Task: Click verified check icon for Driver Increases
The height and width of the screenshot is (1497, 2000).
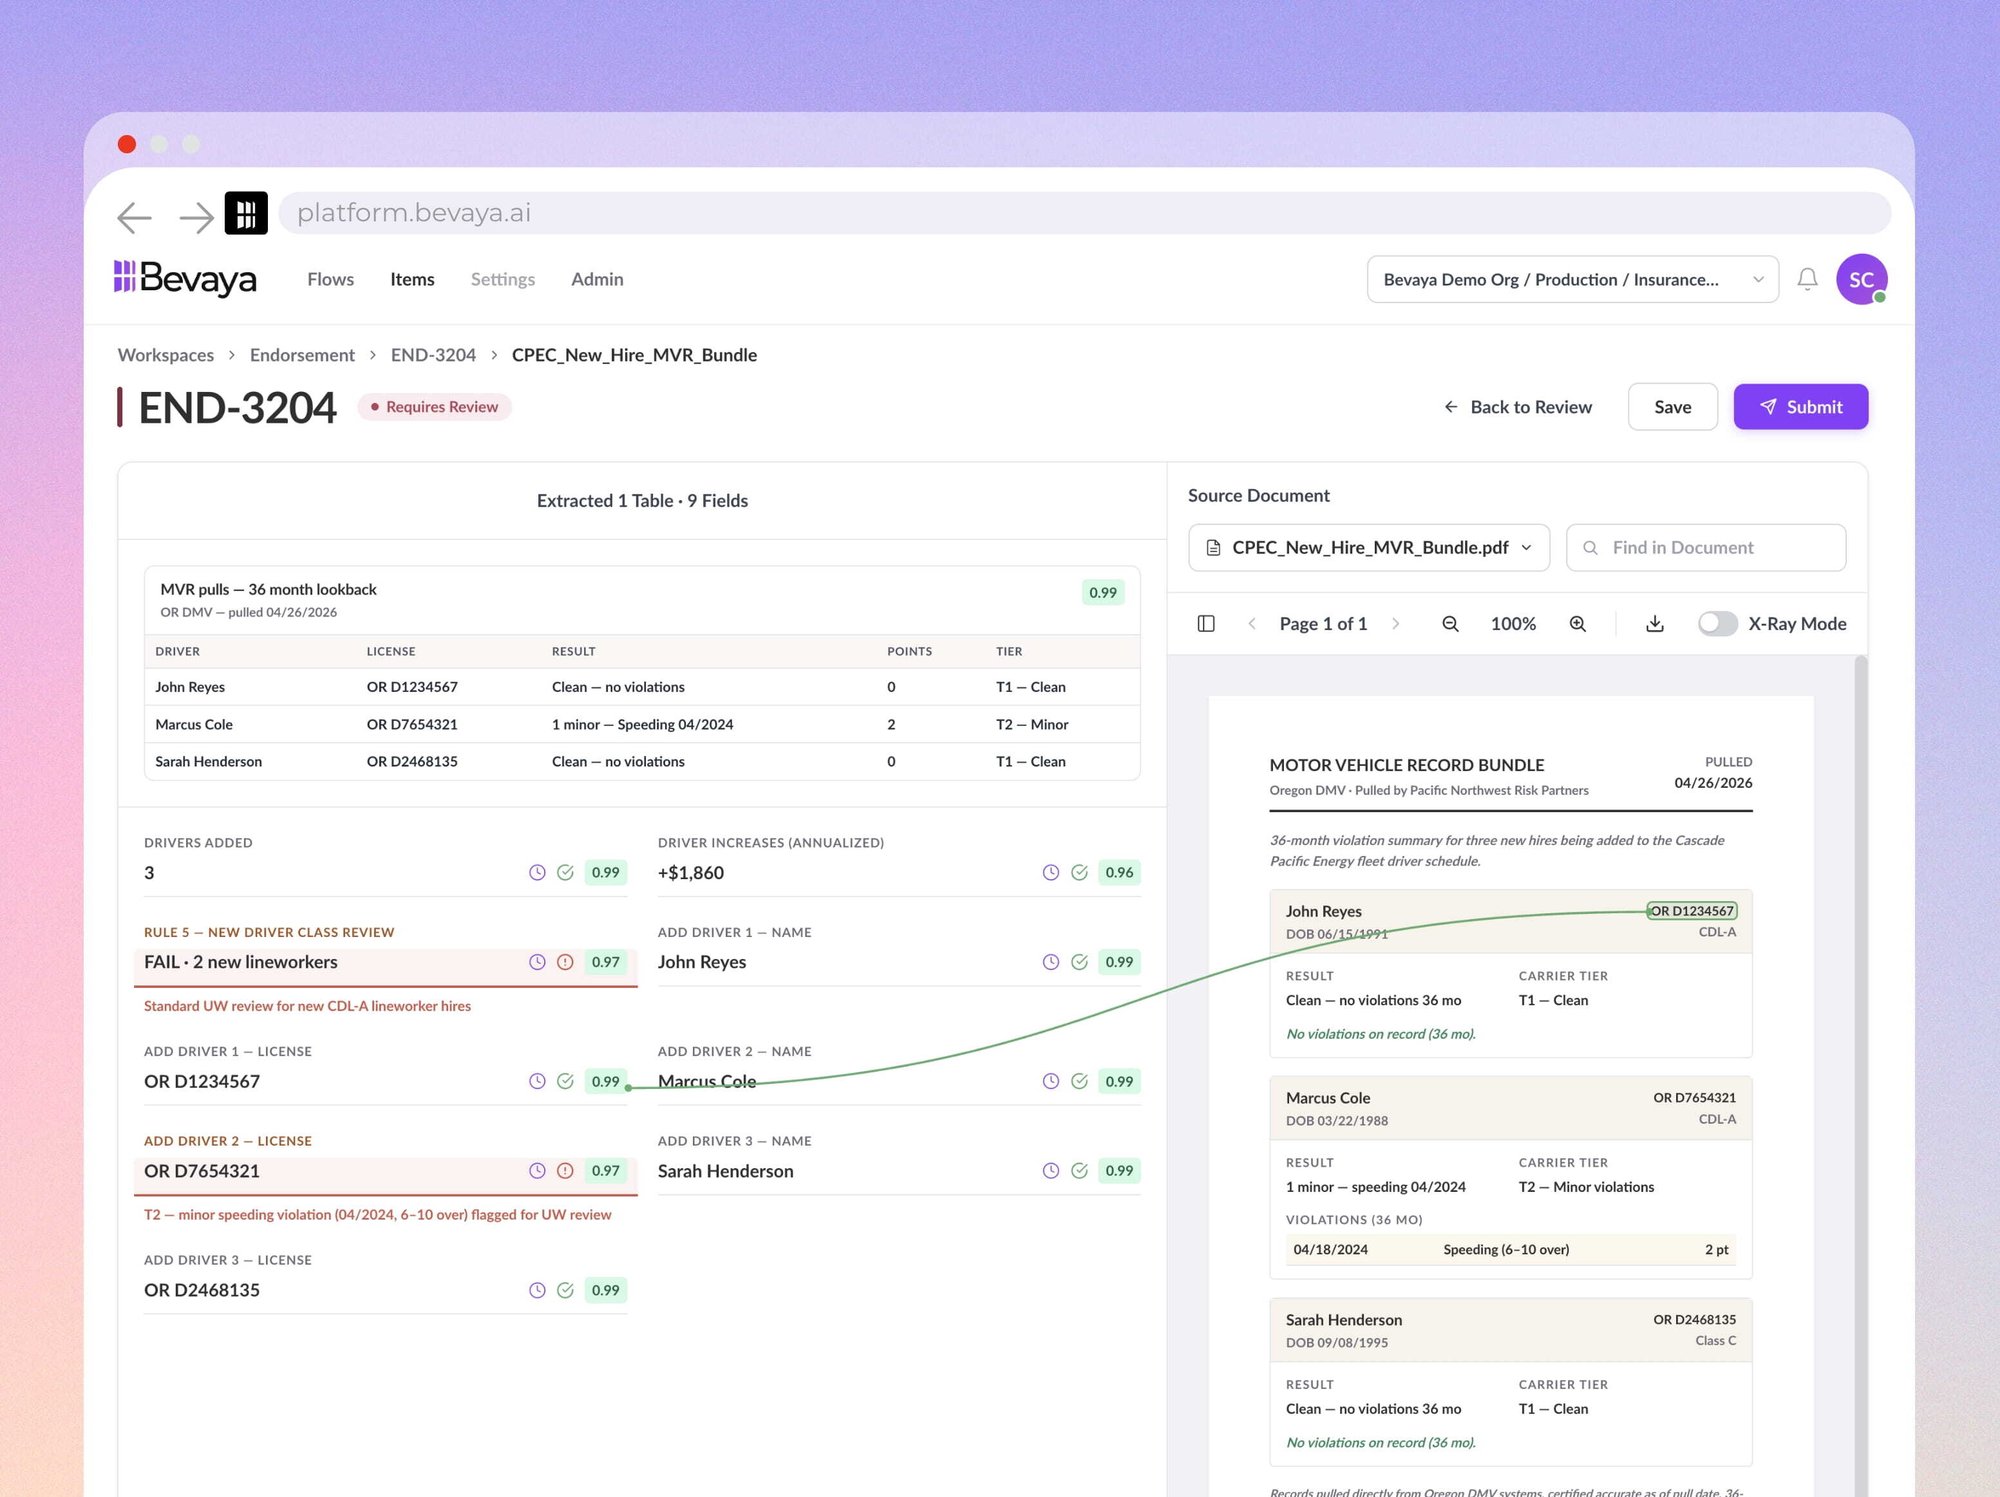Action: tap(1079, 872)
